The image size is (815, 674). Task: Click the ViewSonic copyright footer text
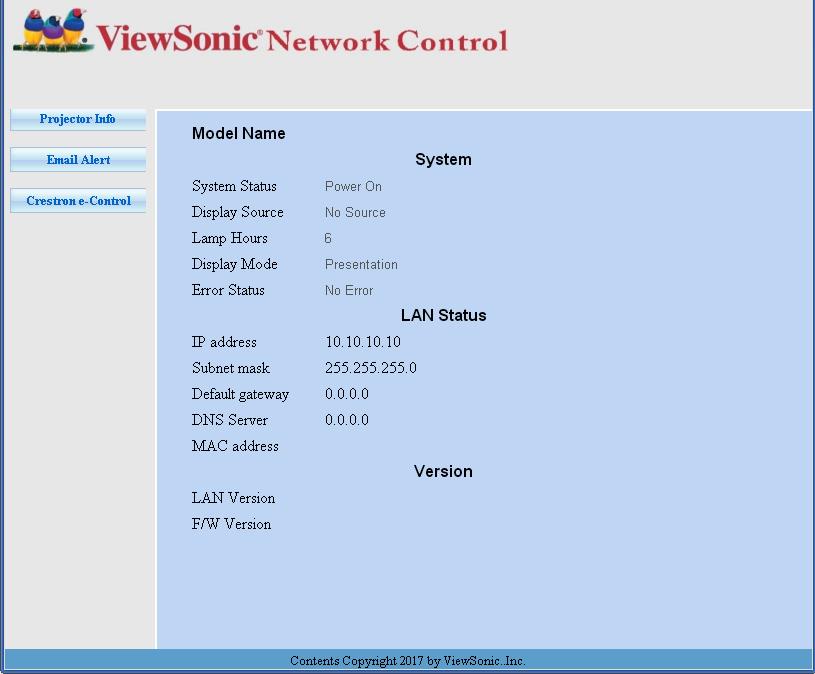pos(408,661)
